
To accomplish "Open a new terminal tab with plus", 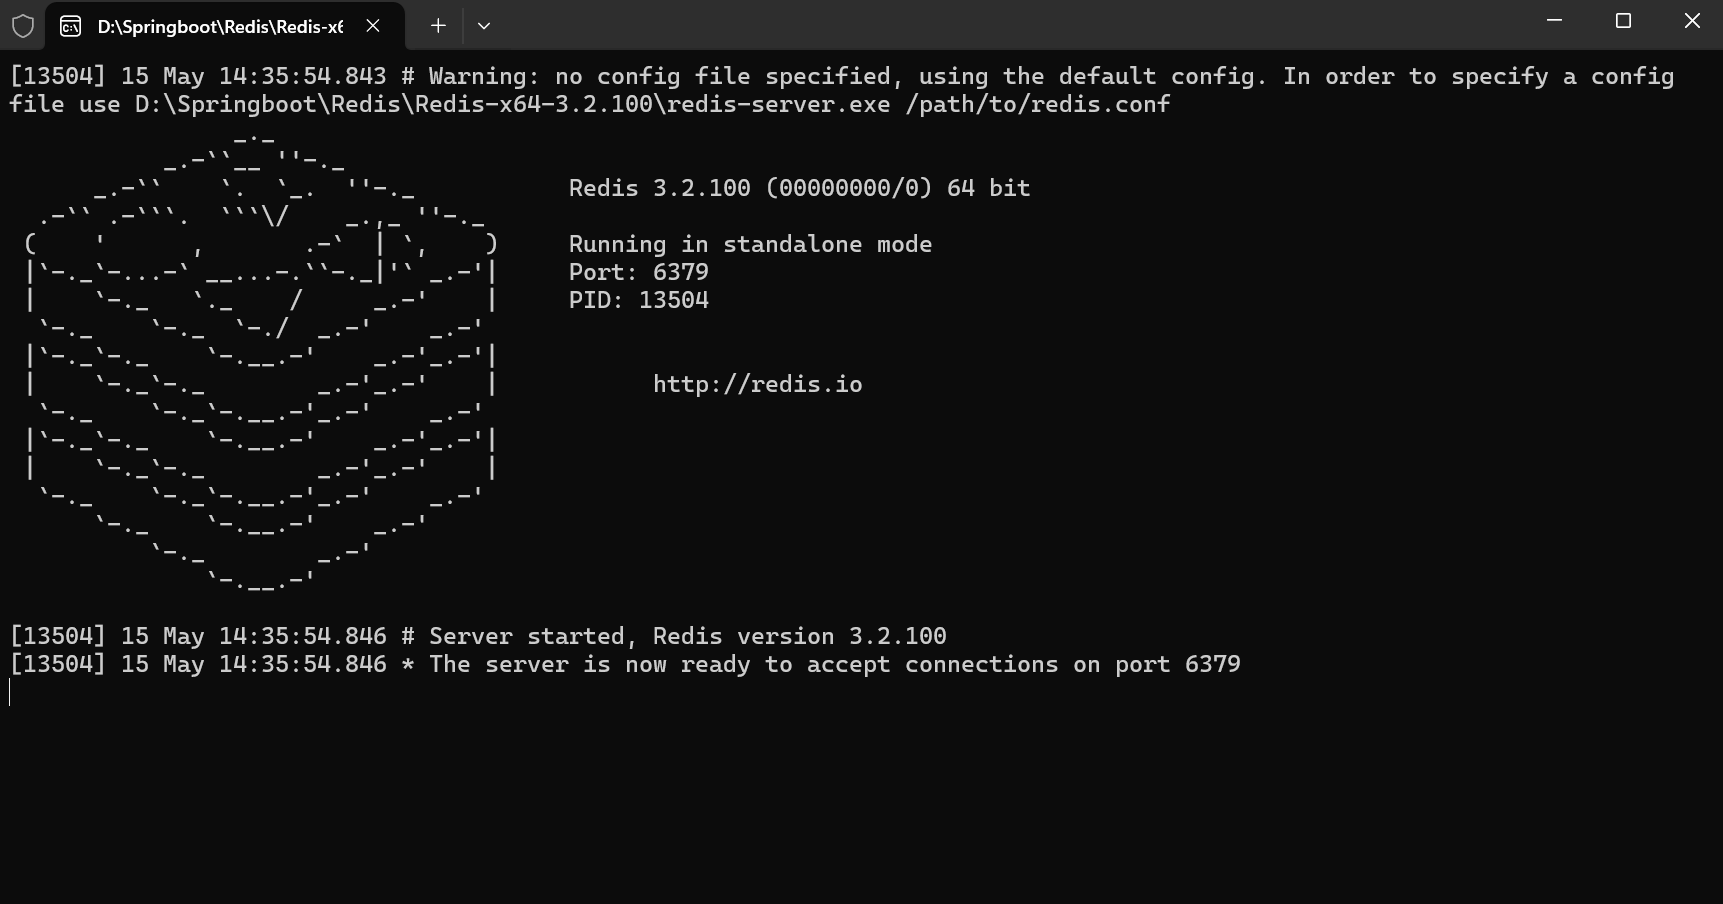I will click(438, 26).
